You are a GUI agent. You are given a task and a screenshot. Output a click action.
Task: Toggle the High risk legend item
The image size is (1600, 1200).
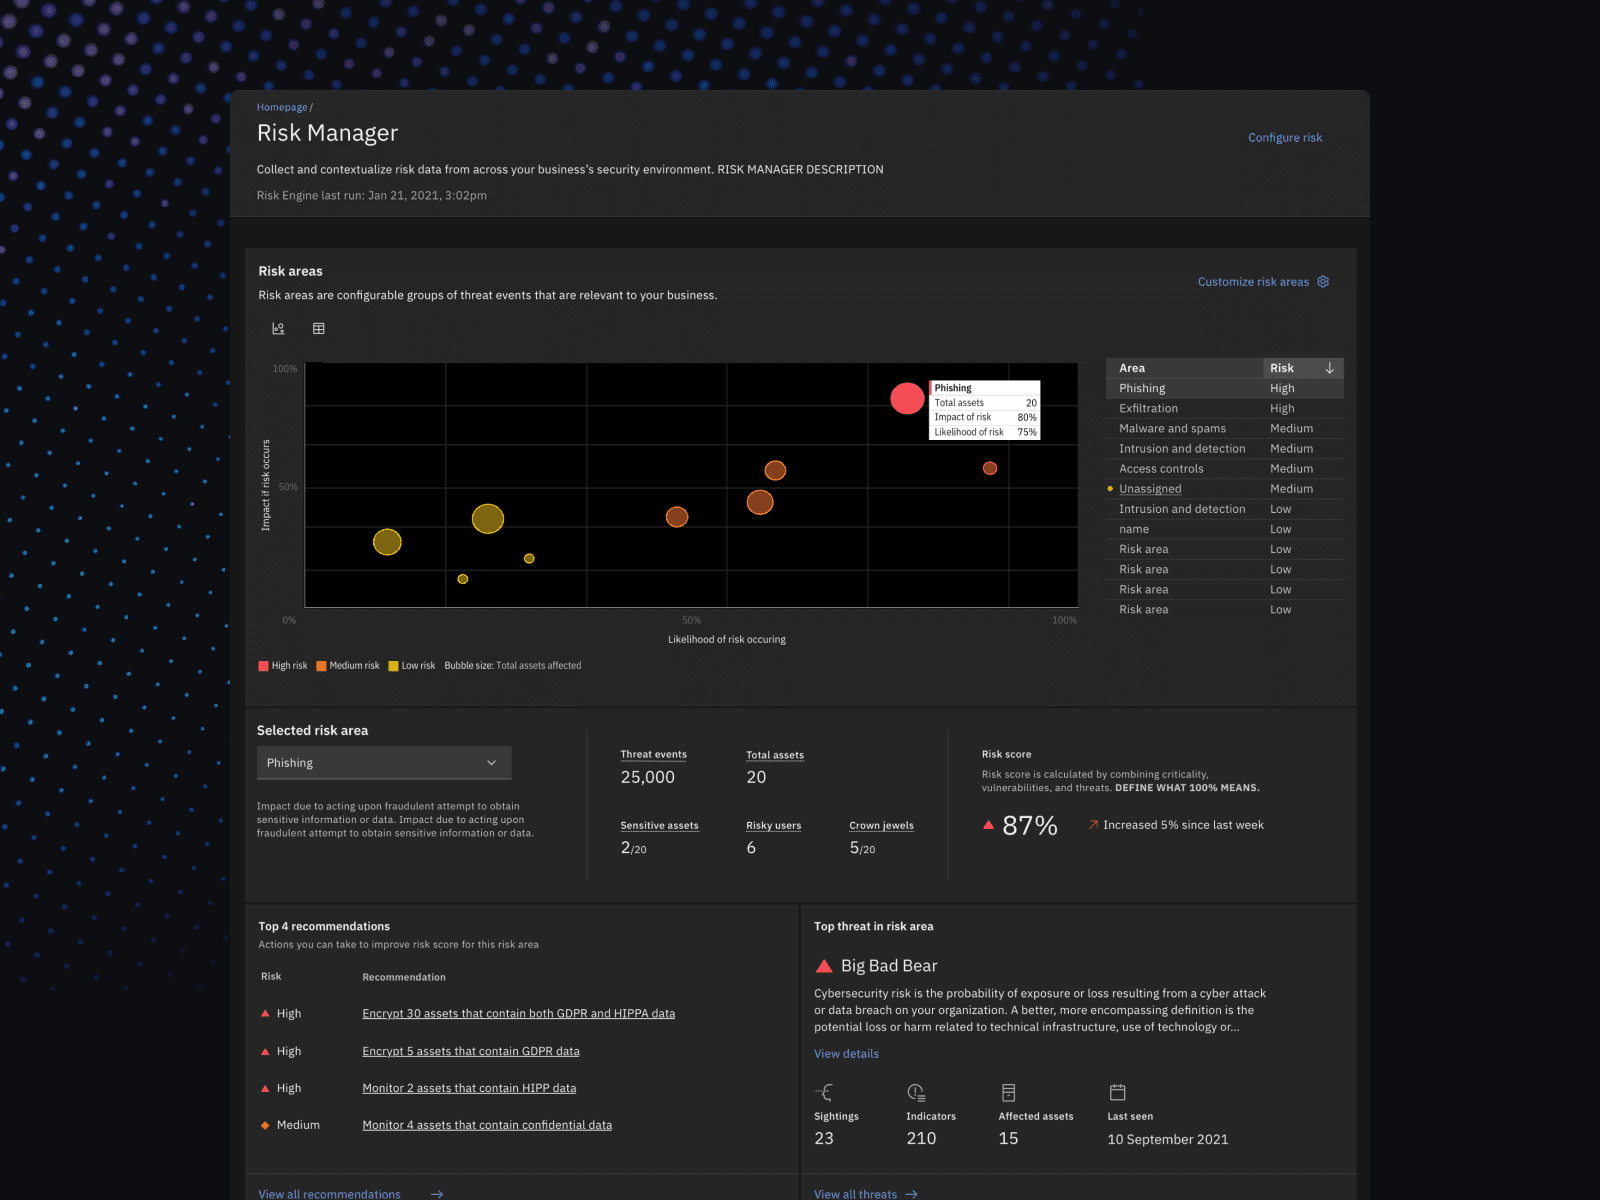click(264, 664)
